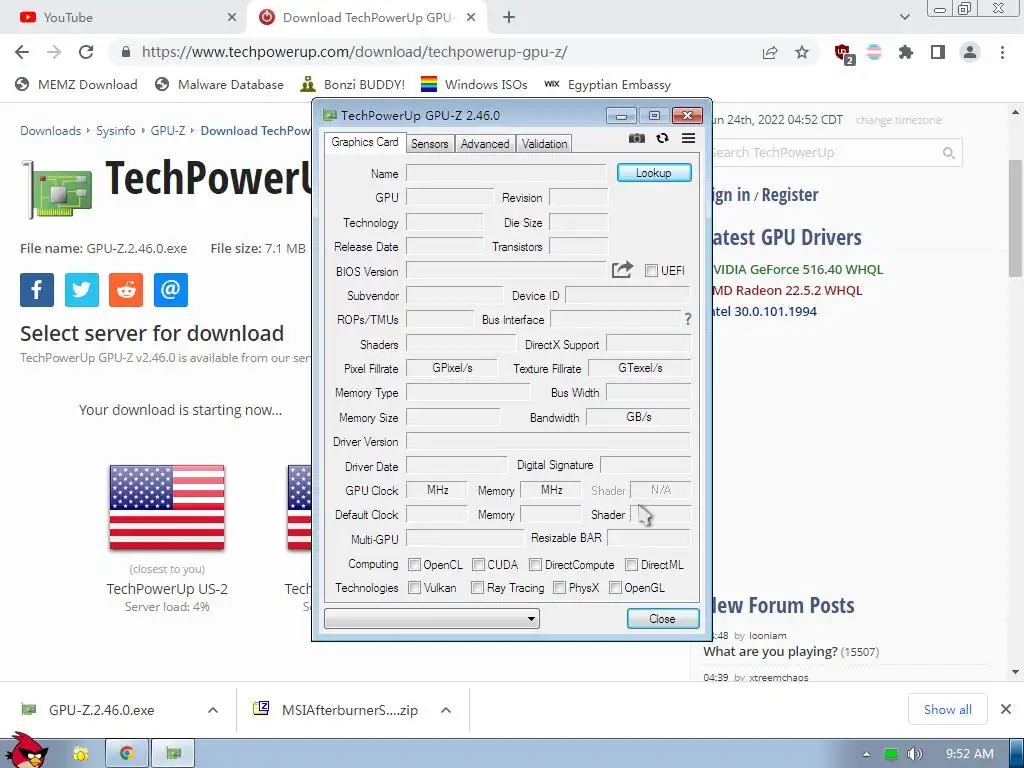Dismiss the downloads bar with X

pos(1006,709)
